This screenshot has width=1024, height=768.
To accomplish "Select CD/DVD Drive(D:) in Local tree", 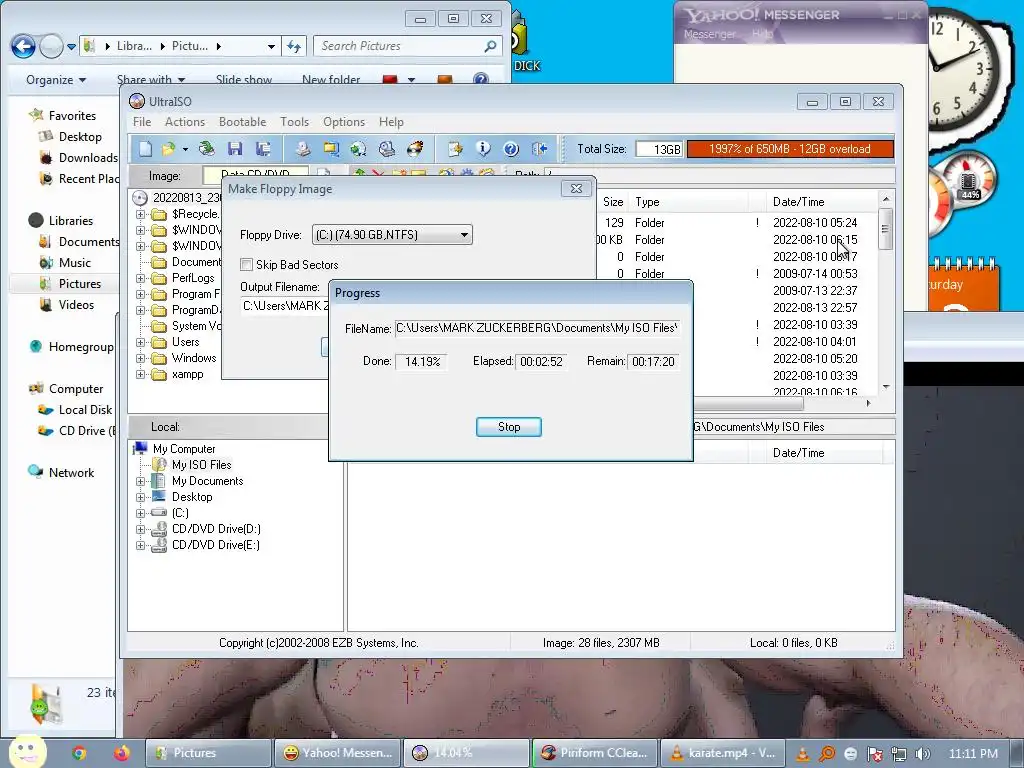I will 216,529.
